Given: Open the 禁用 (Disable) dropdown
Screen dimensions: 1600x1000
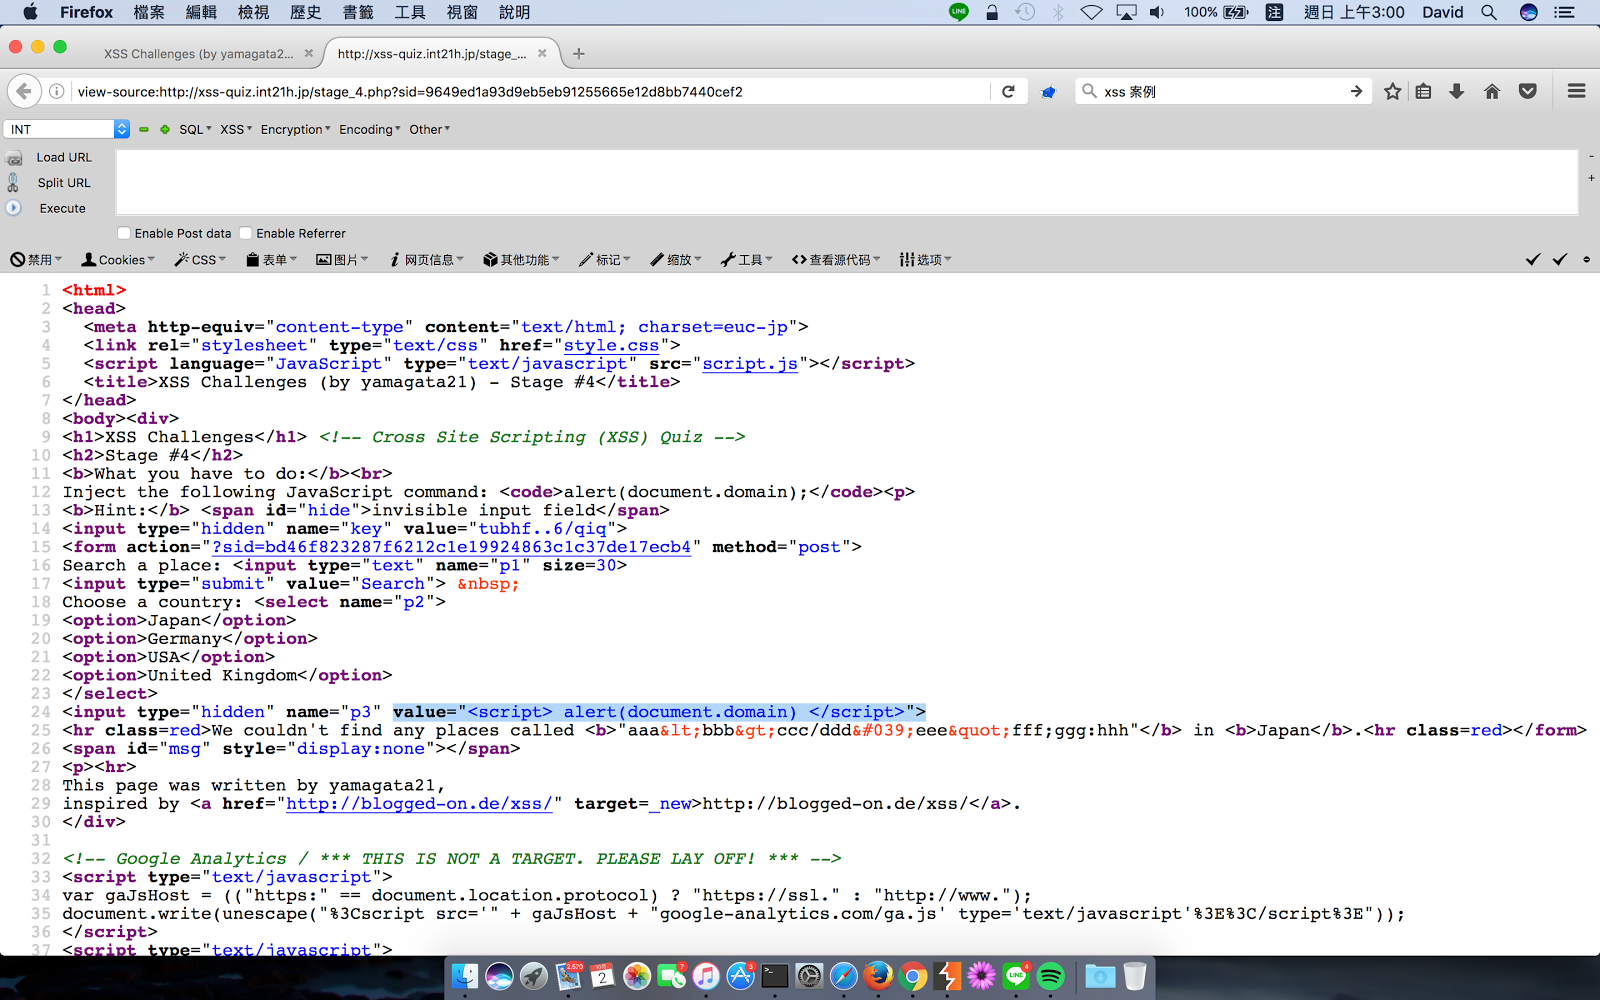Looking at the screenshot, I should [36, 260].
